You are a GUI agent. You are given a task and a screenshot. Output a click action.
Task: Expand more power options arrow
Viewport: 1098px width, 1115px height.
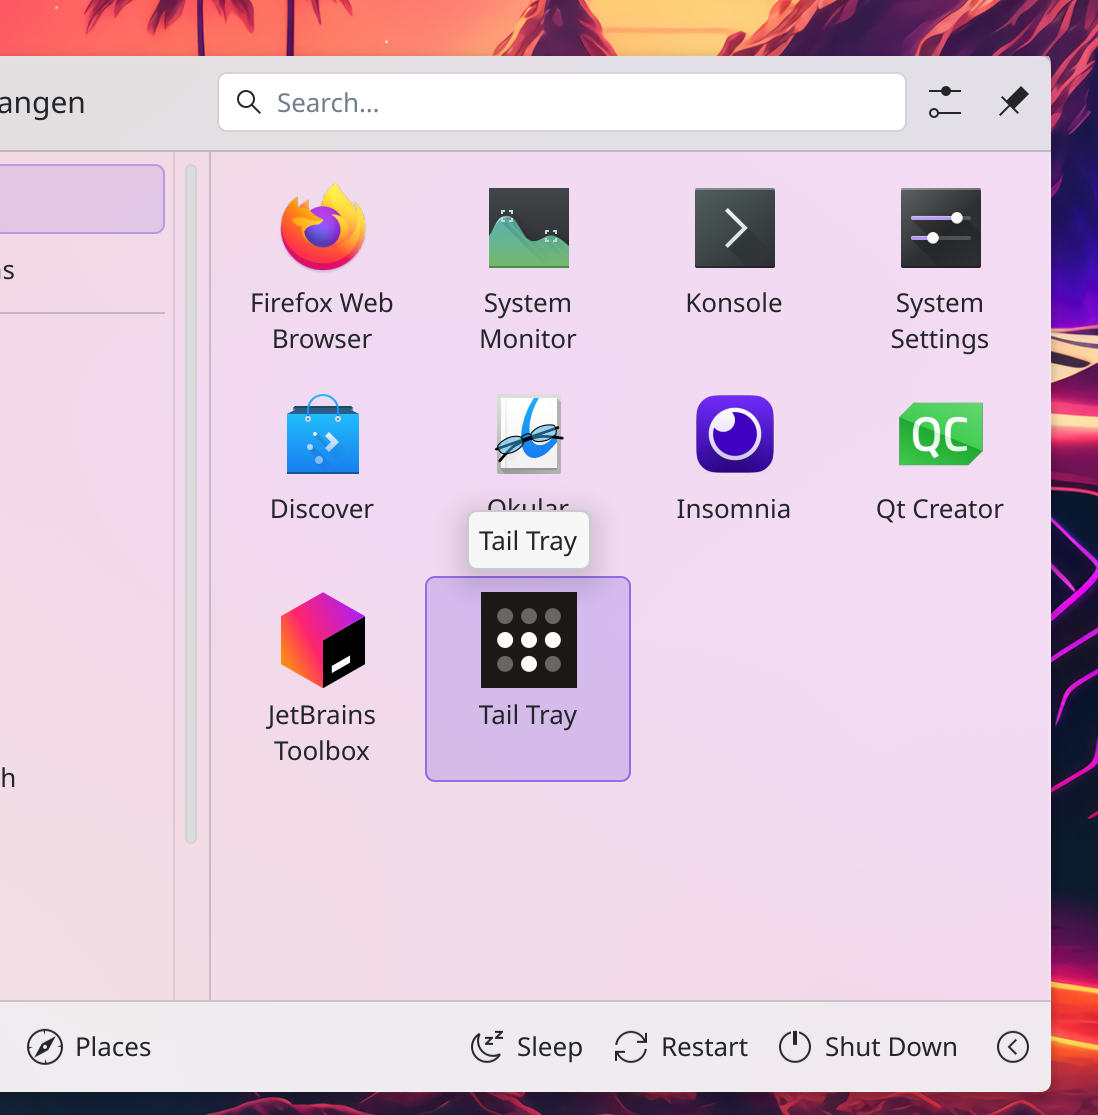click(x=1013, y=1047)
